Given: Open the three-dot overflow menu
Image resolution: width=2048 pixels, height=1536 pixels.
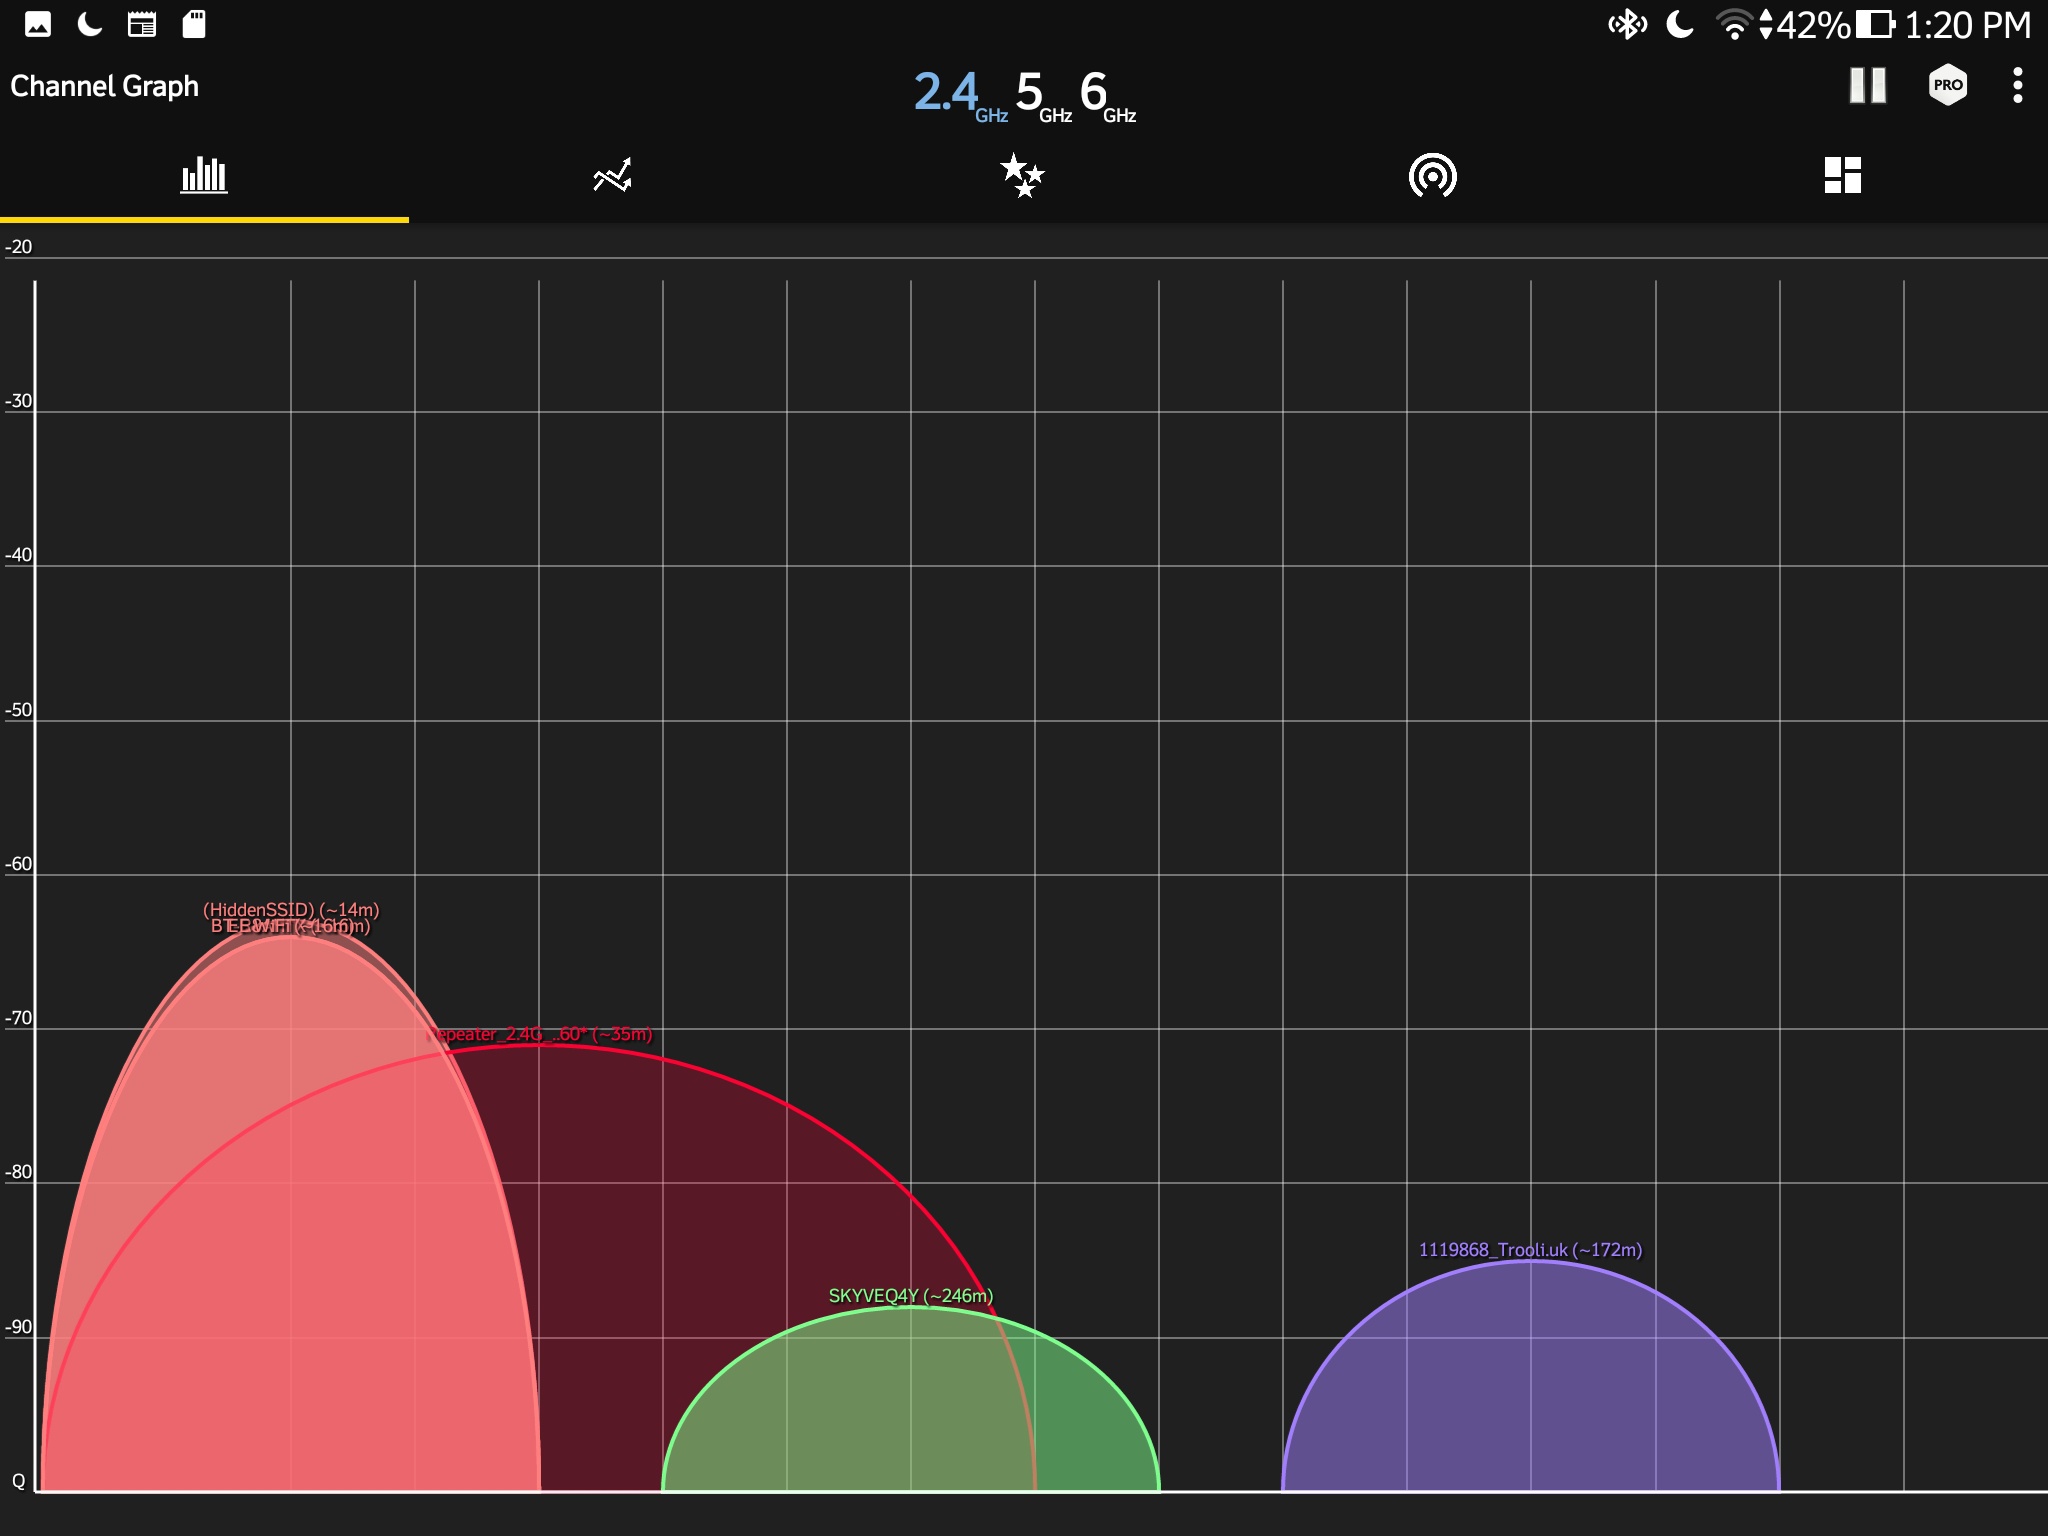Looking at the screenshot, I should [x=2017, y=86].
